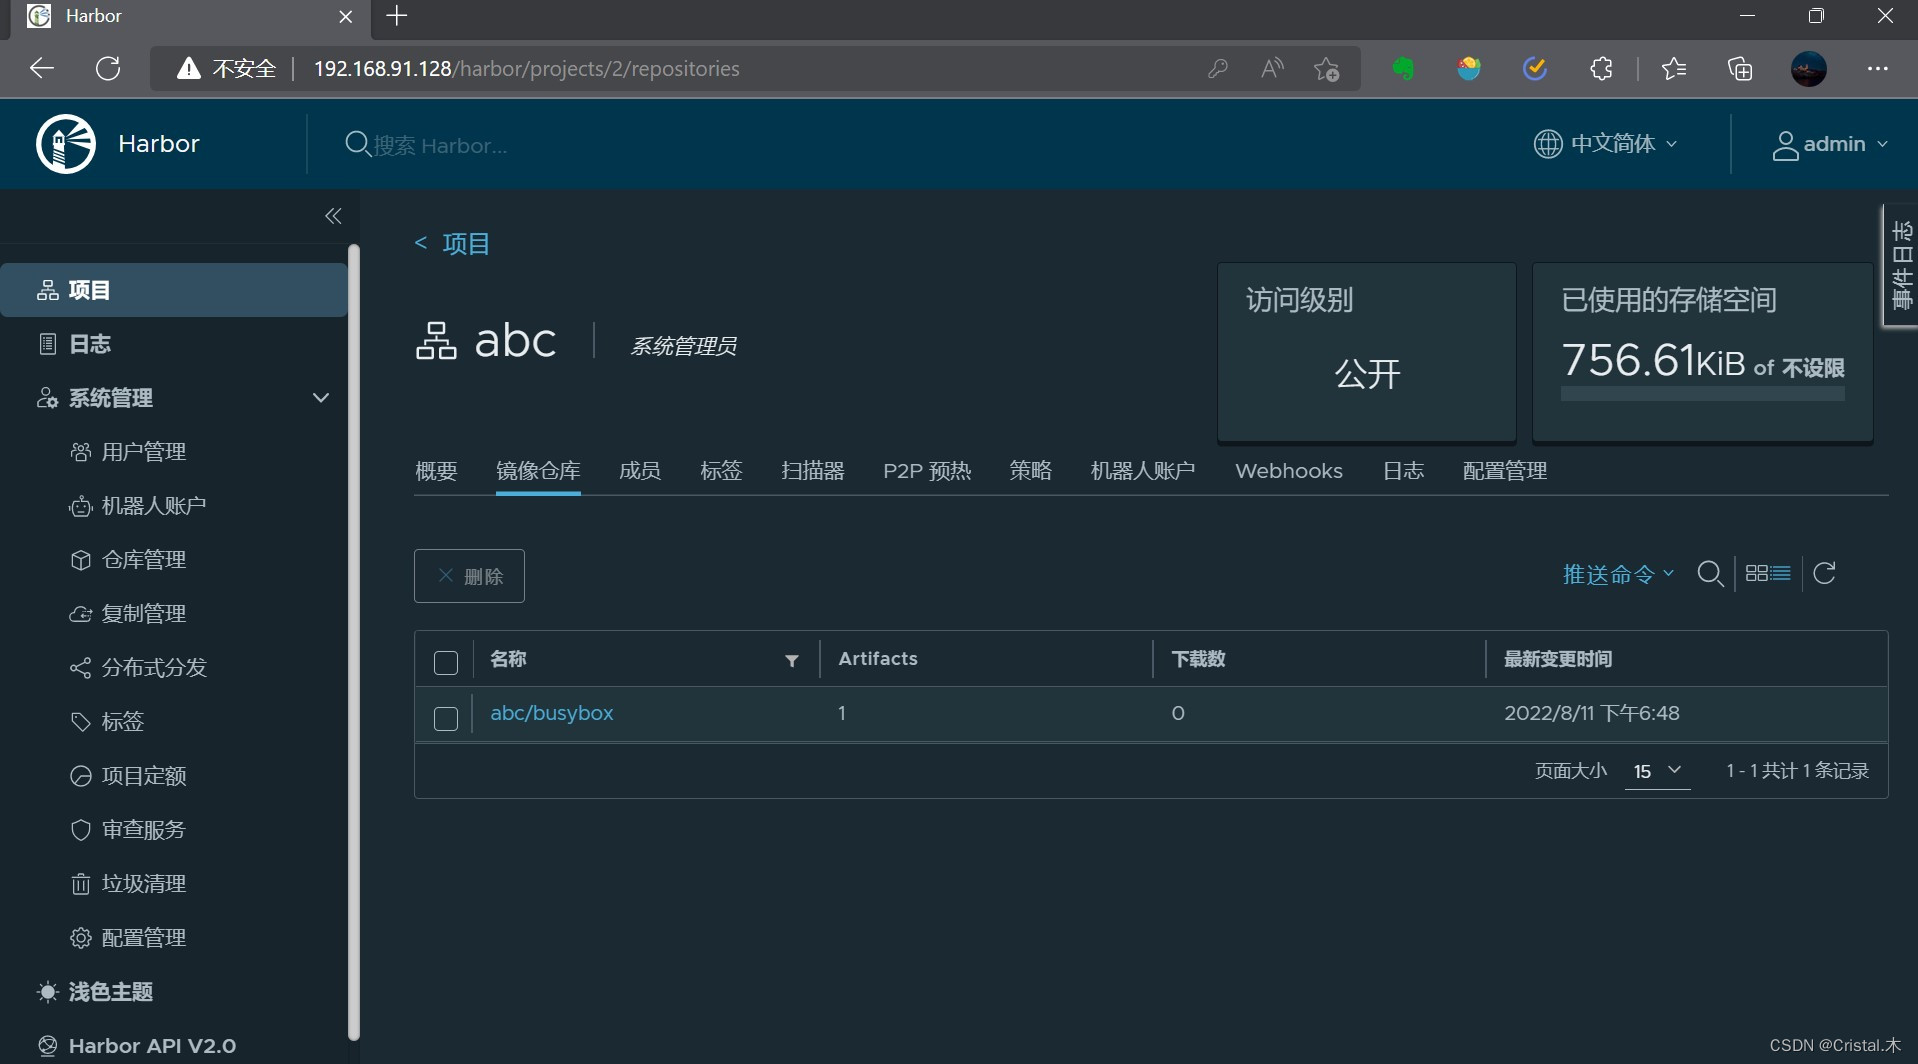Click the saved password key icon
The image size is (1918, 1064).
pos(1217,68)
